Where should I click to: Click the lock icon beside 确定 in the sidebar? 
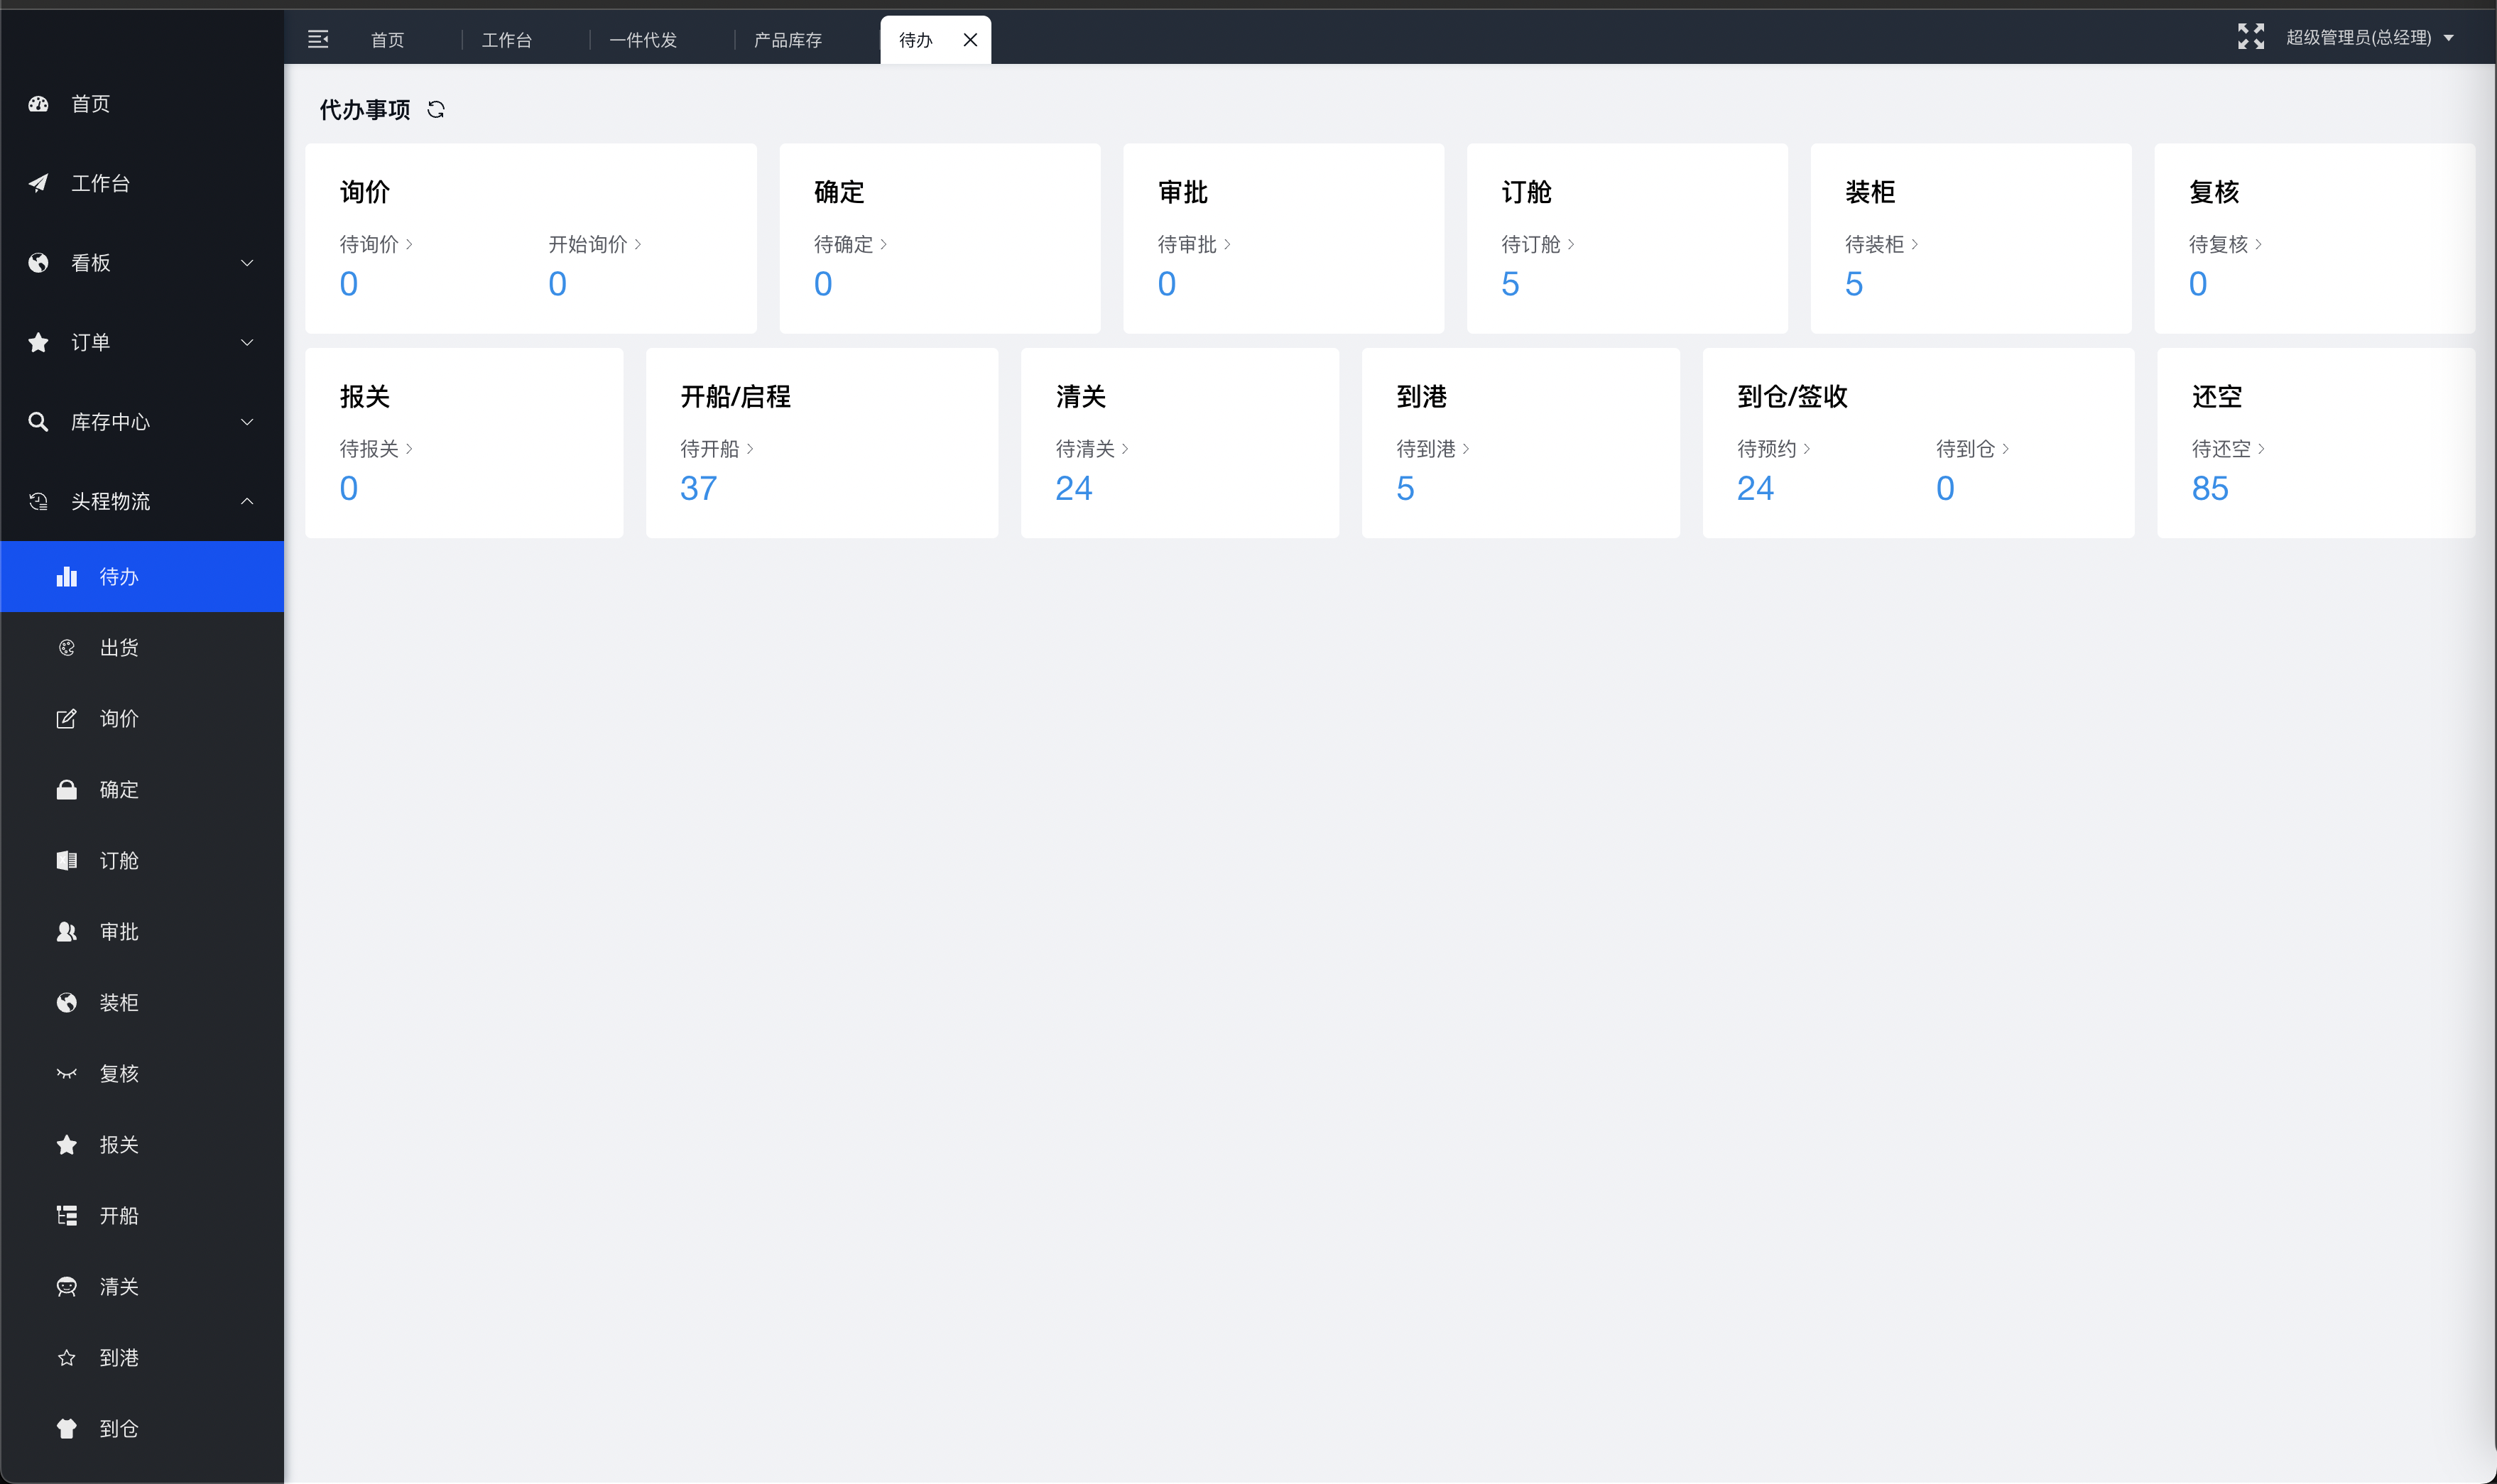coord(66,790)
